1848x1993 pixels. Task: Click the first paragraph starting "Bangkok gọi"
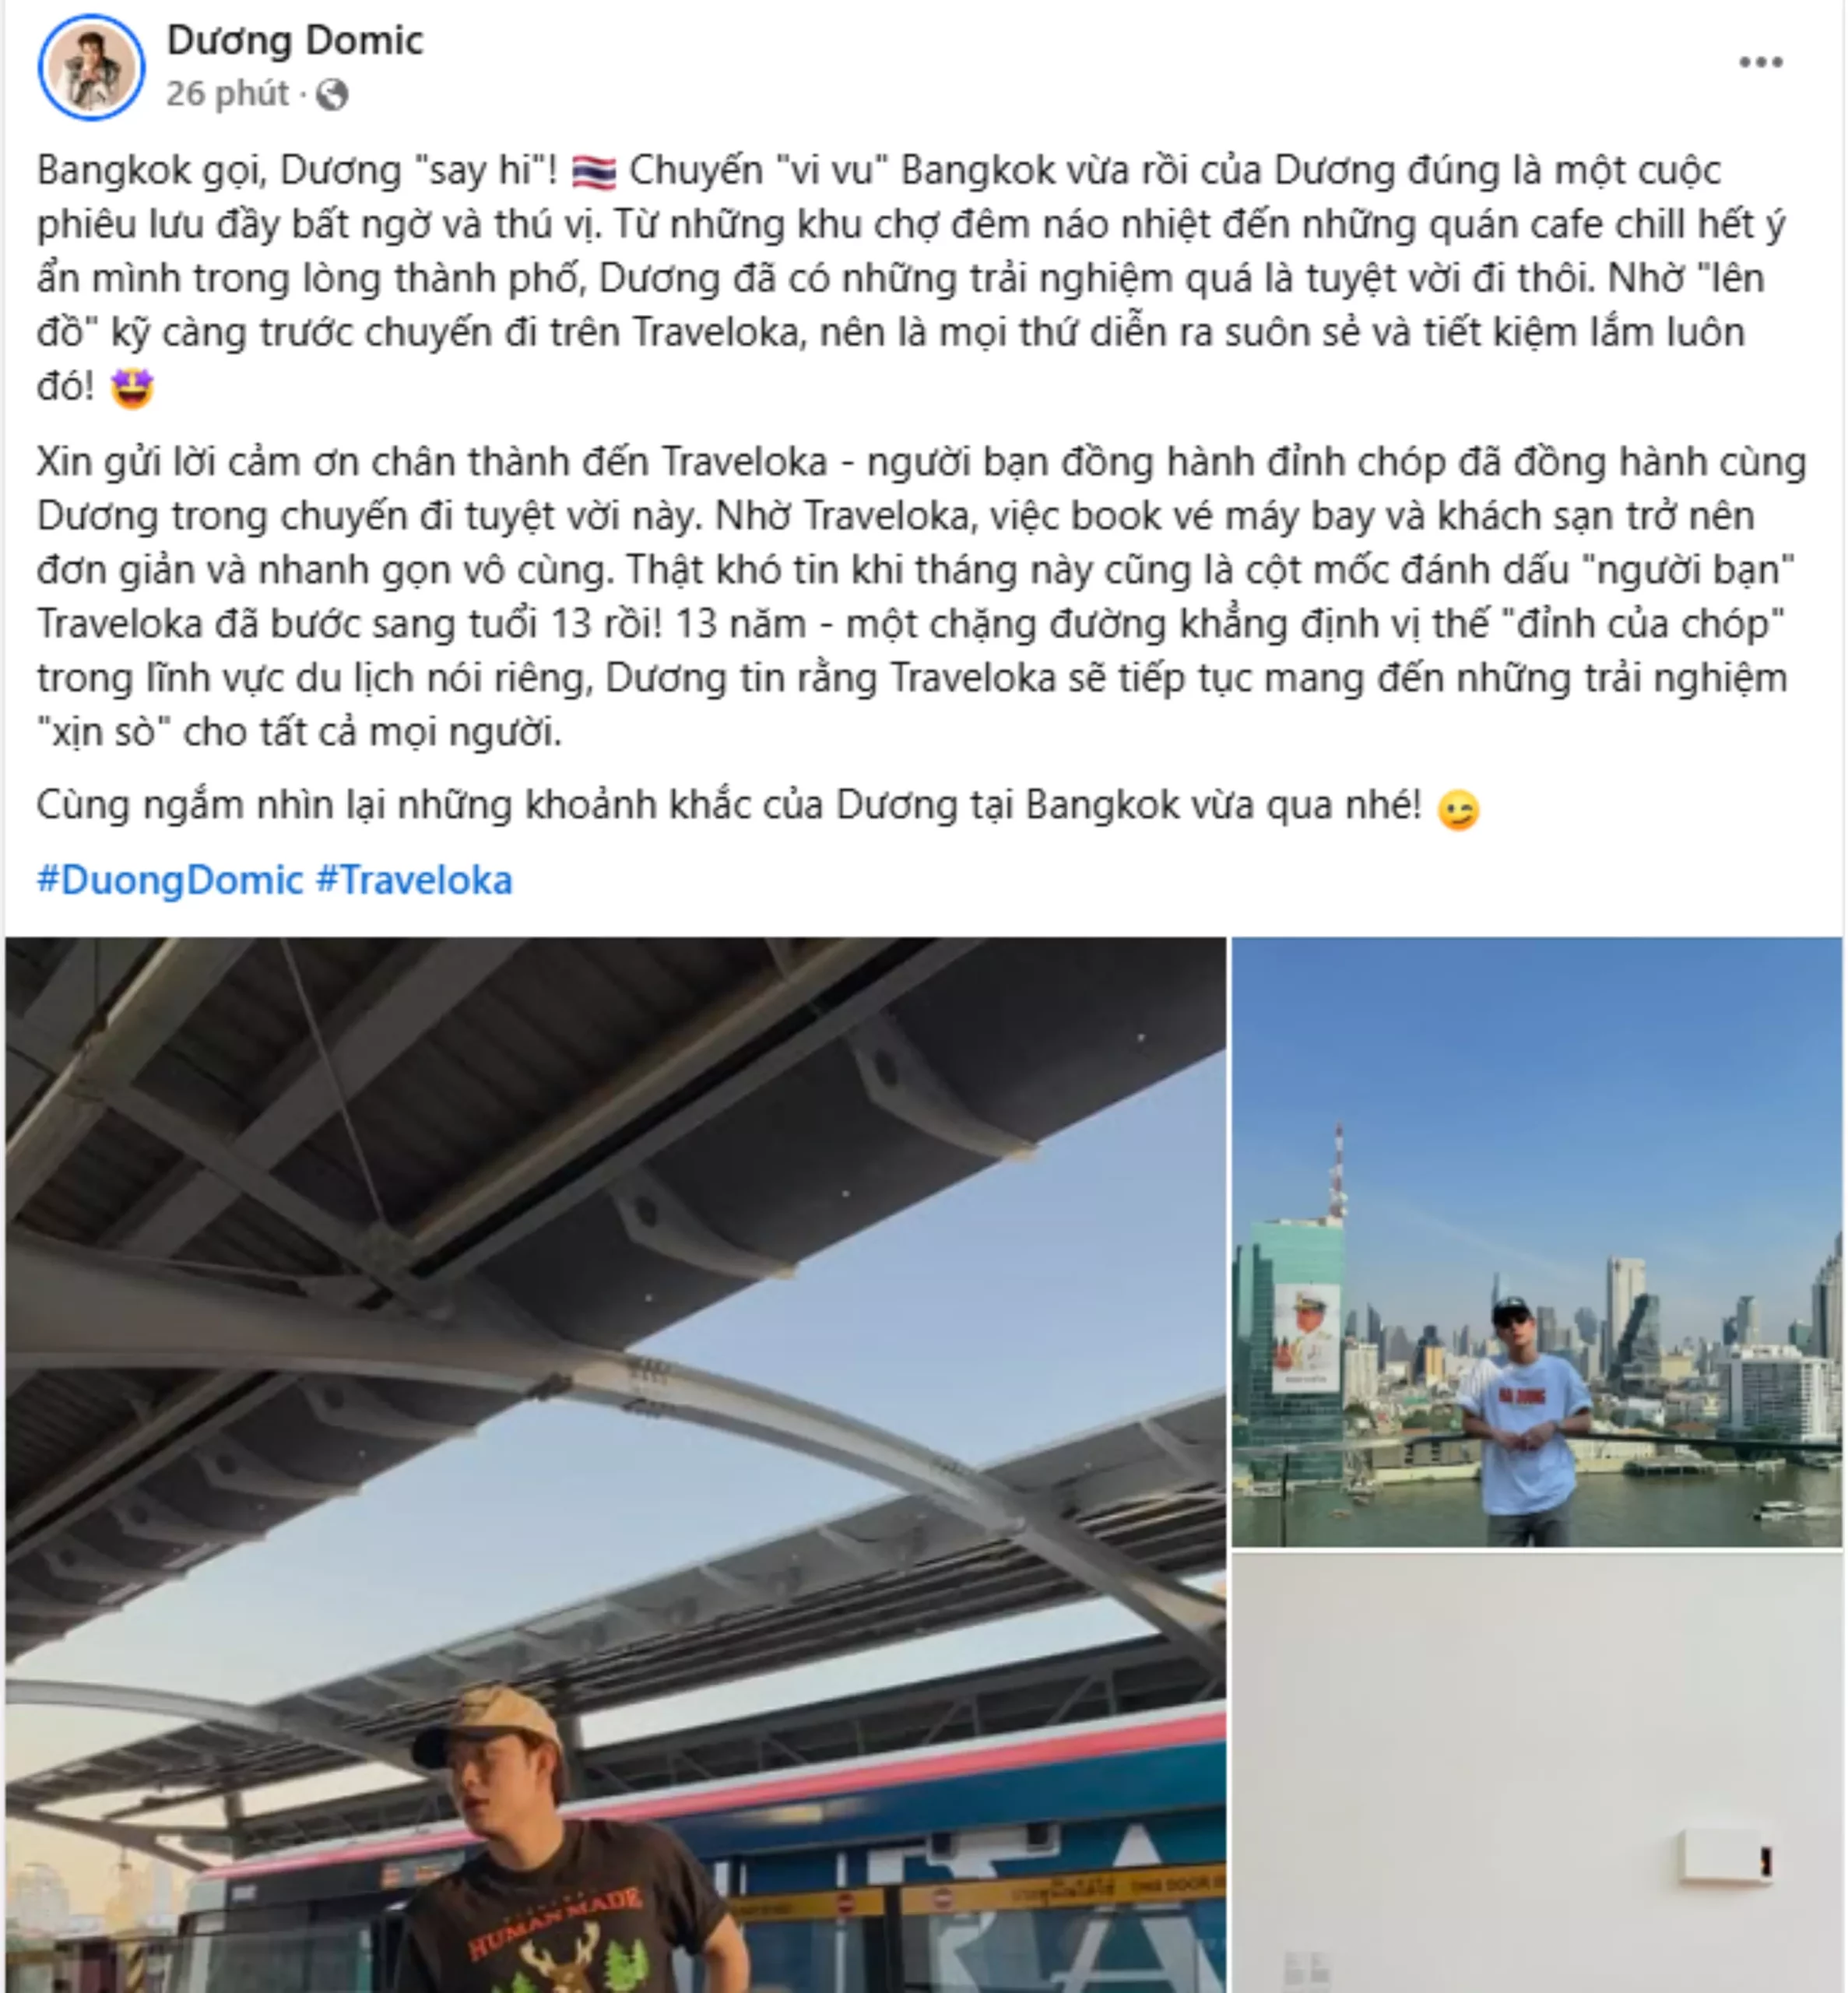point(910,278)
